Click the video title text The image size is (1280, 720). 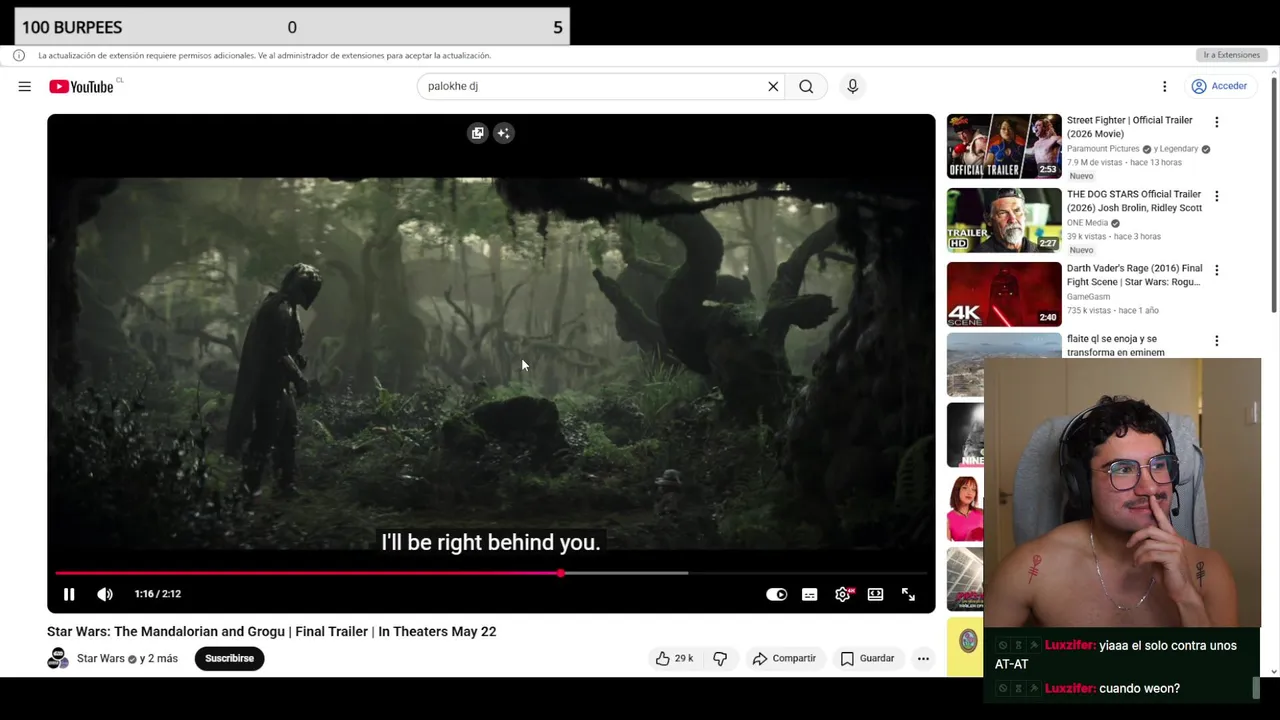[x=271, y=631]
